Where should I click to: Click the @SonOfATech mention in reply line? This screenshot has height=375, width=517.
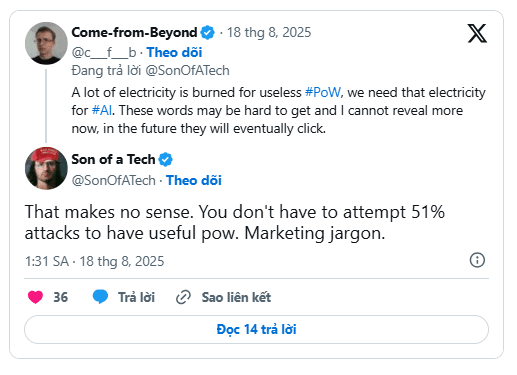coord(188,70)
